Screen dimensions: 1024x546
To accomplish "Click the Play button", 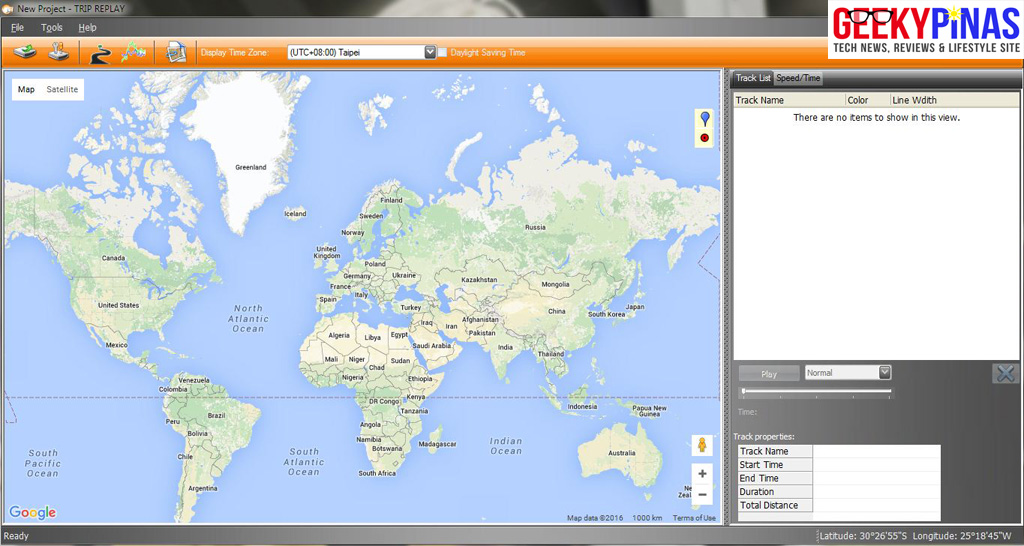I will (x=769, y=374).
